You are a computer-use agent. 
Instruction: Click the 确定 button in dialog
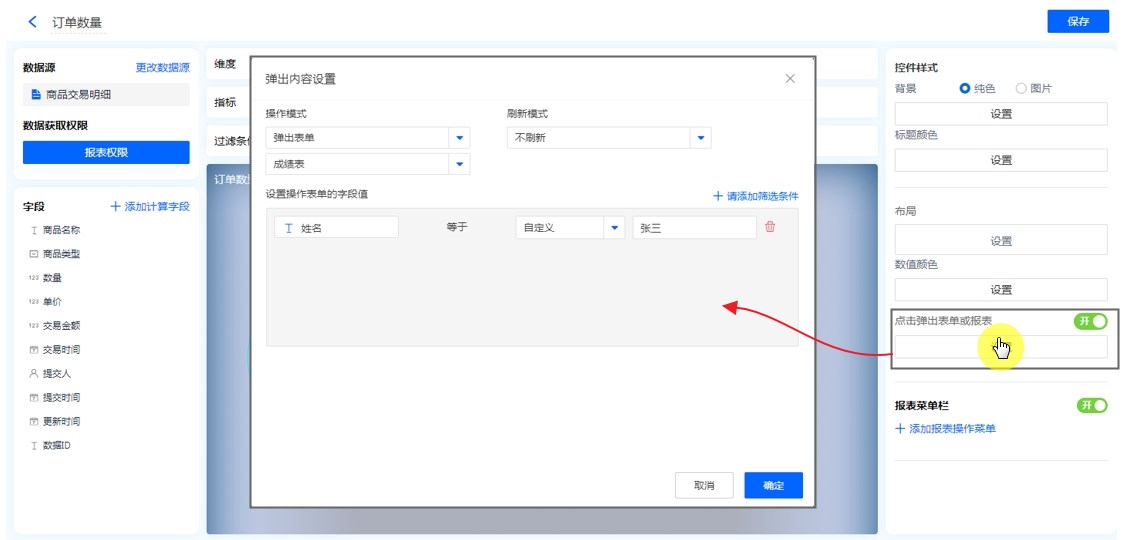(773, 485)
